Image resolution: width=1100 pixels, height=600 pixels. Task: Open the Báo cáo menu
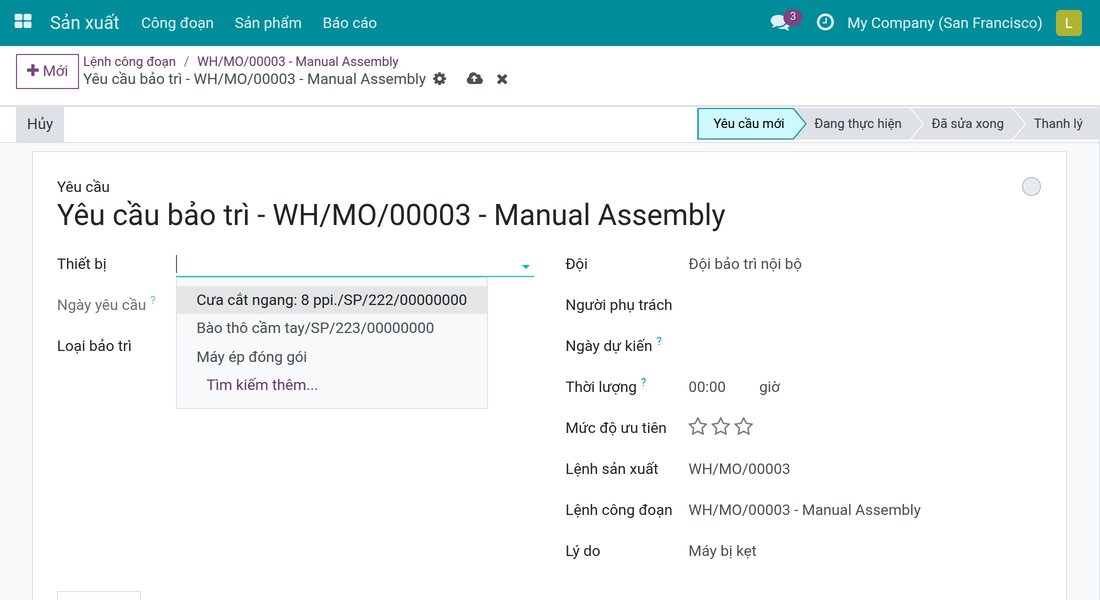coord(349,22)
